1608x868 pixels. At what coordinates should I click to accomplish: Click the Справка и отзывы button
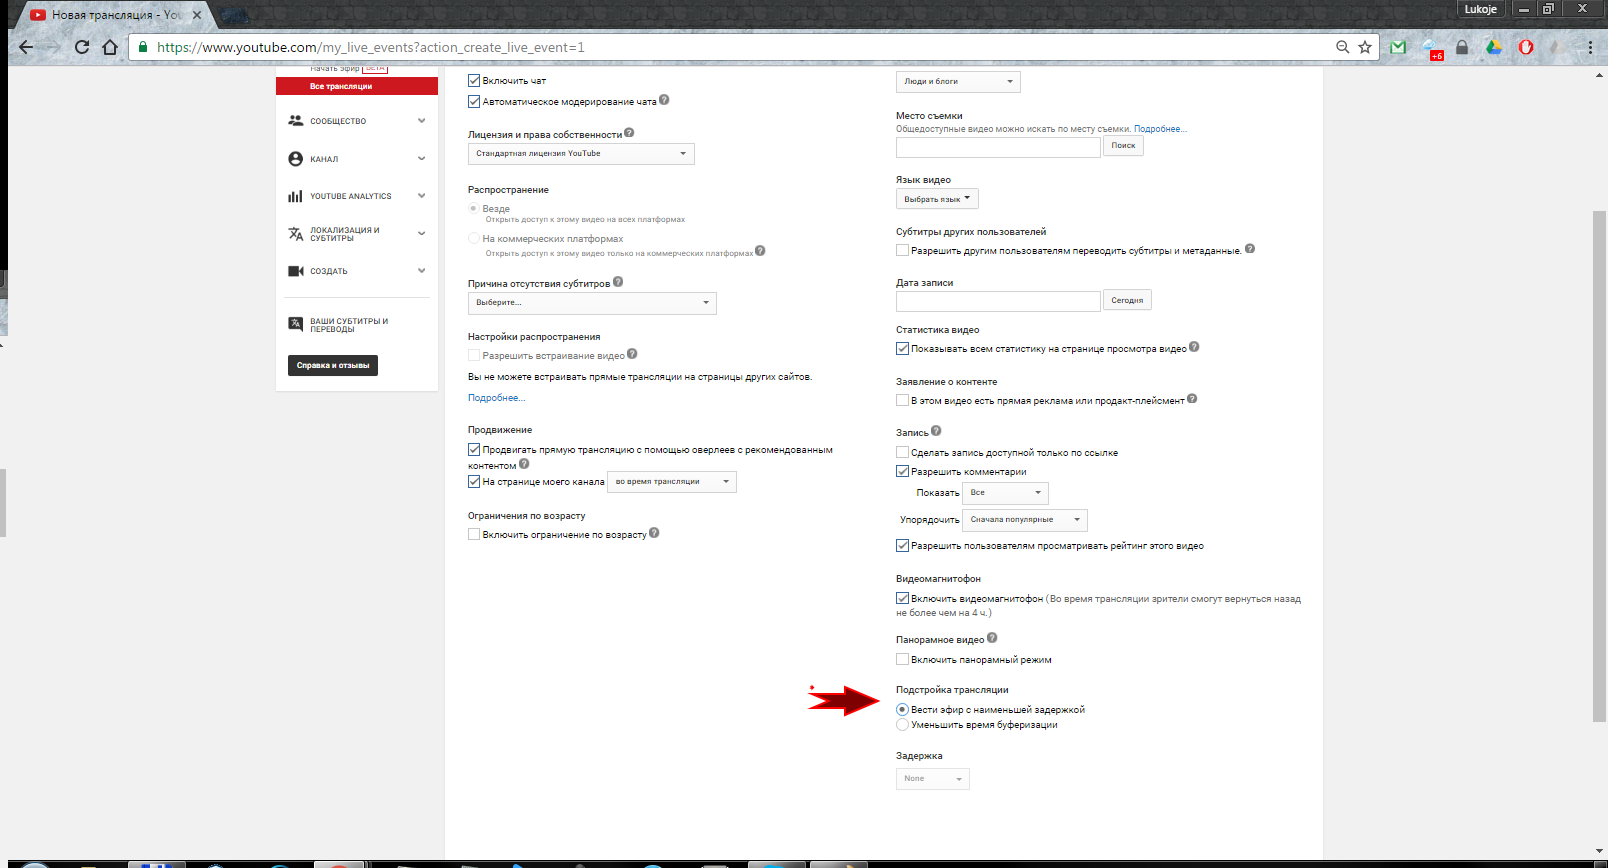(333, 366)
